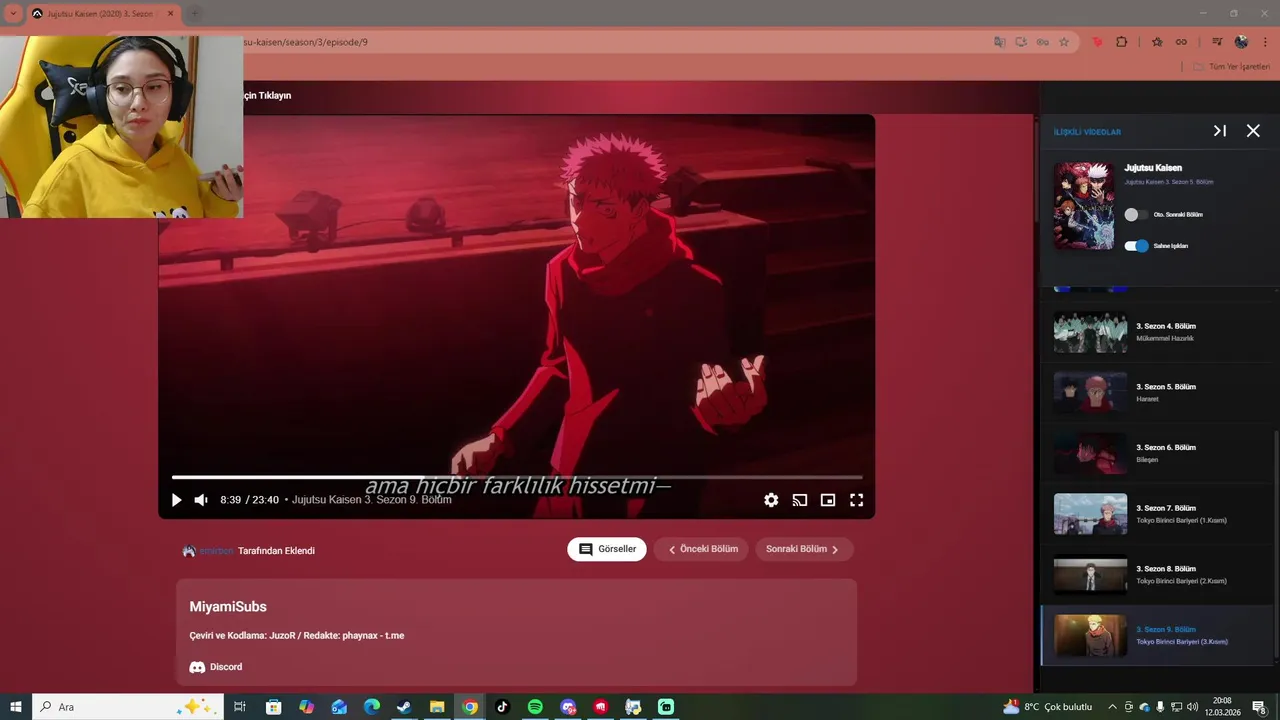Click the install app icon
Image resolution: width=1280 pixels, height=720 pixels.
pos(1021,42)
